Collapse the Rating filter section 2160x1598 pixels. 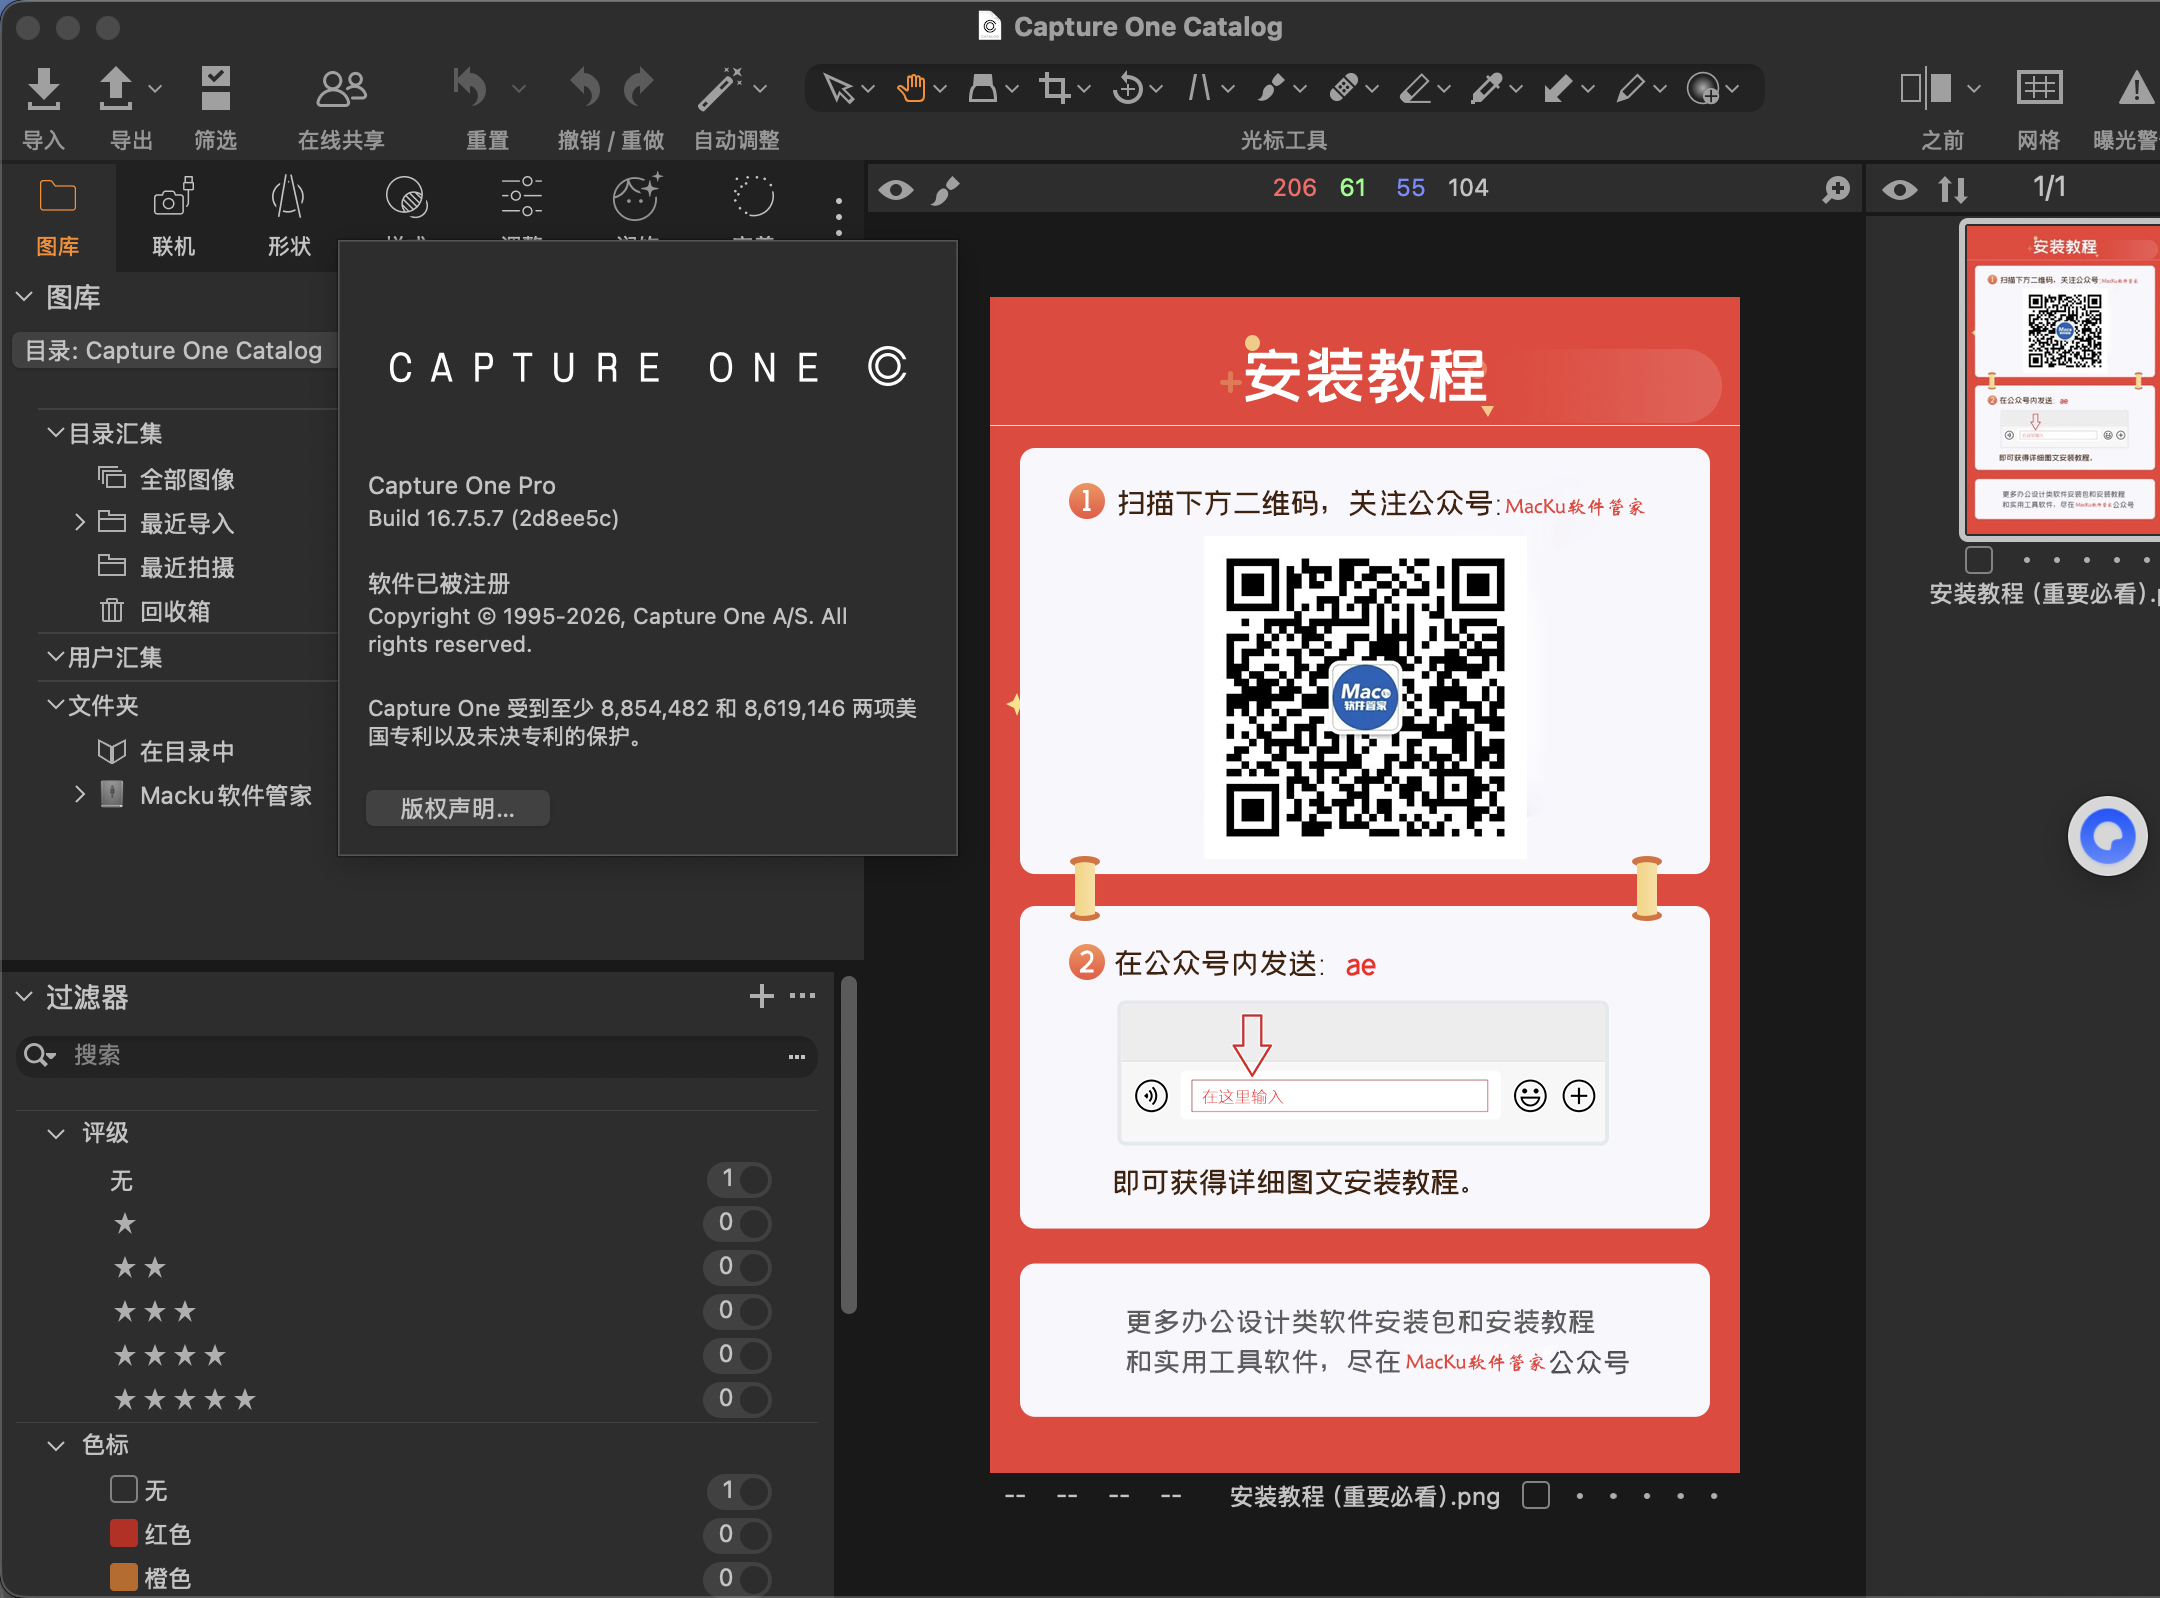(57, 1133)
